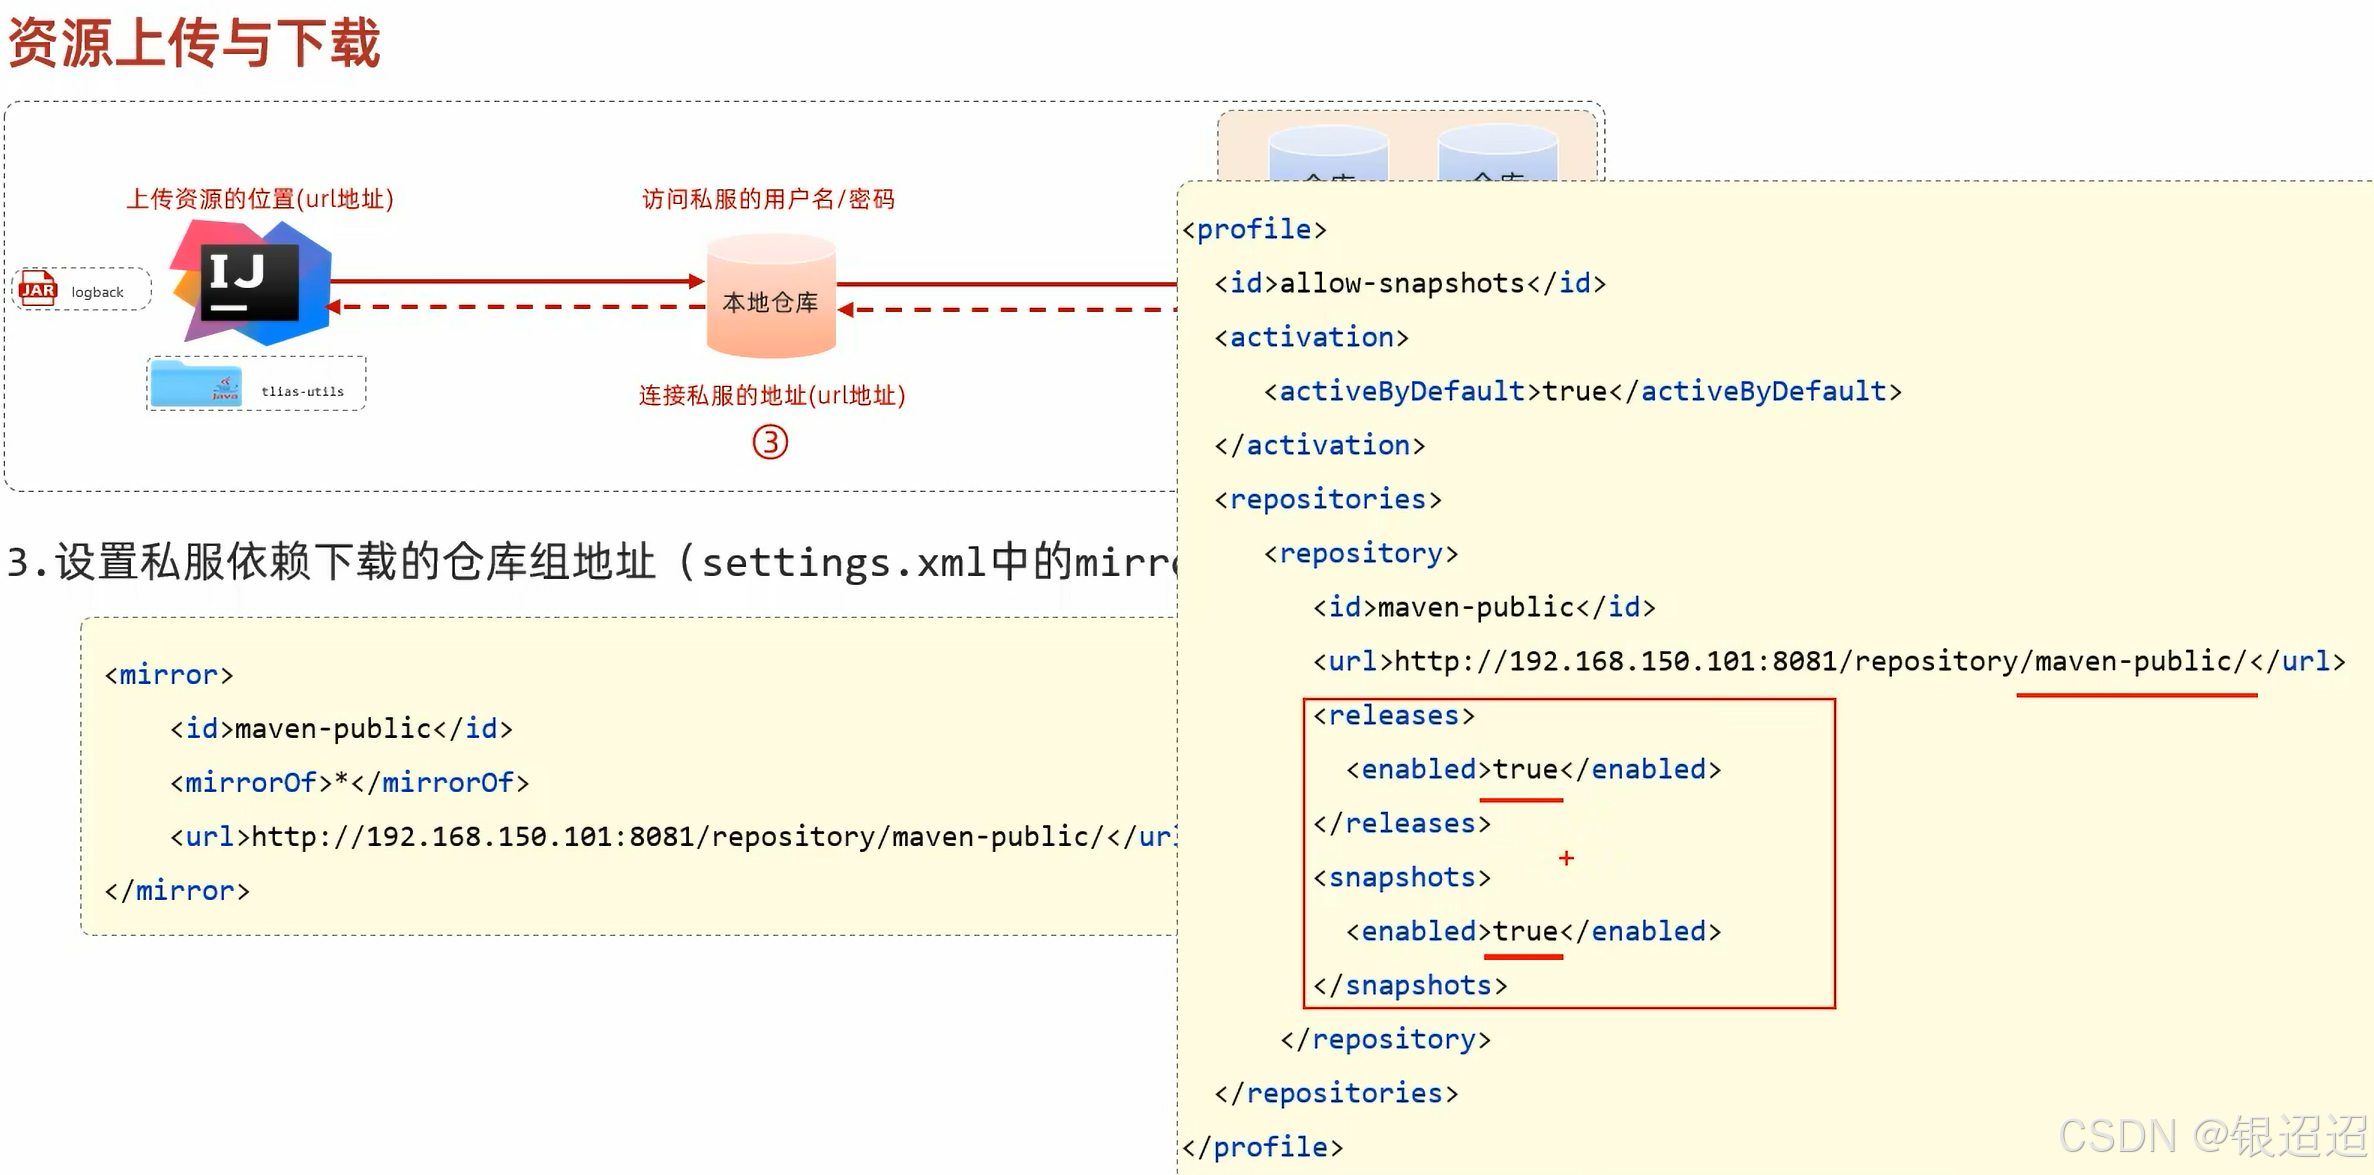Click true inside releases enabled tag

[1525, 770]
